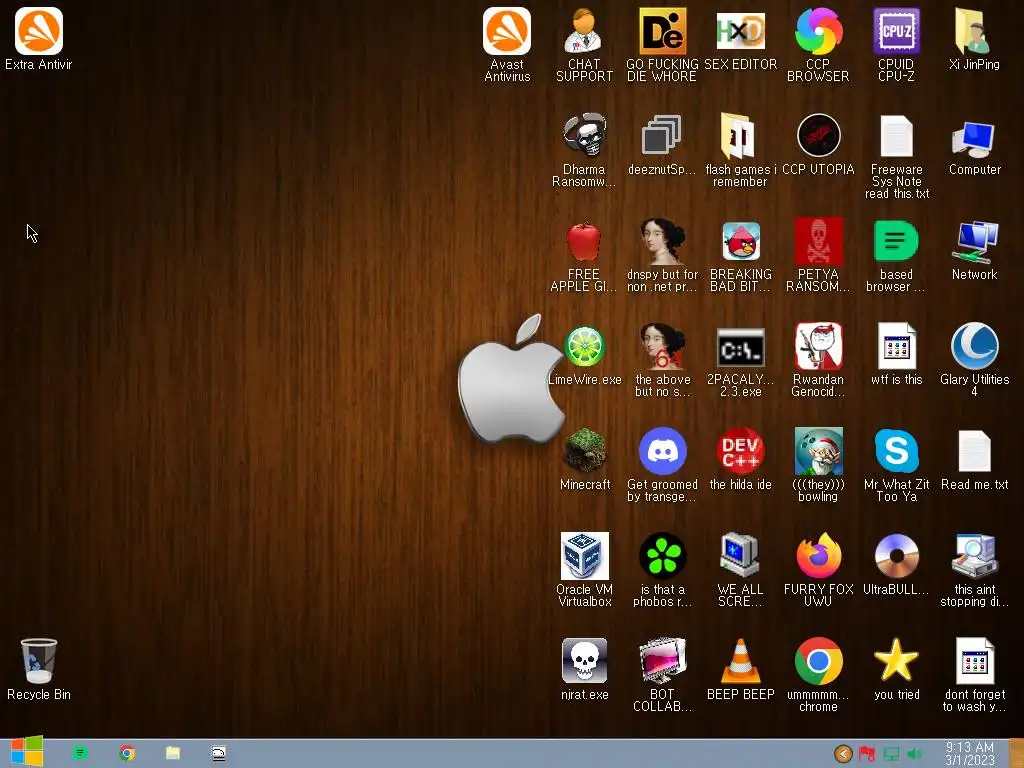
Task: Open the Avast Antivirus shortcut
Action: pyautogui.click(x=507, y=44)
